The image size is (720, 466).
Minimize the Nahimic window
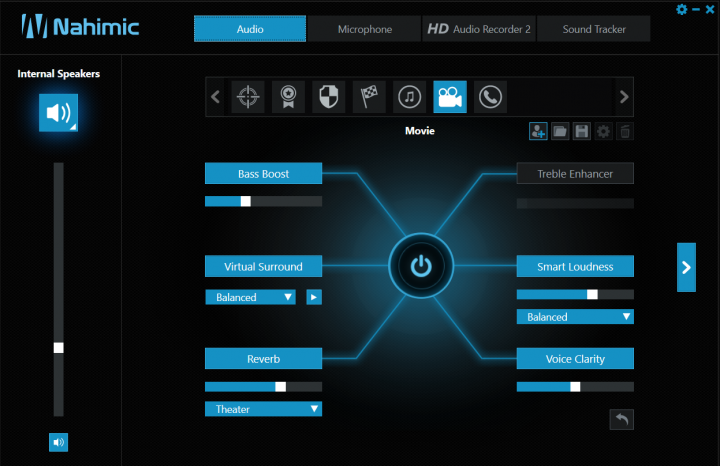pos(696,9)
